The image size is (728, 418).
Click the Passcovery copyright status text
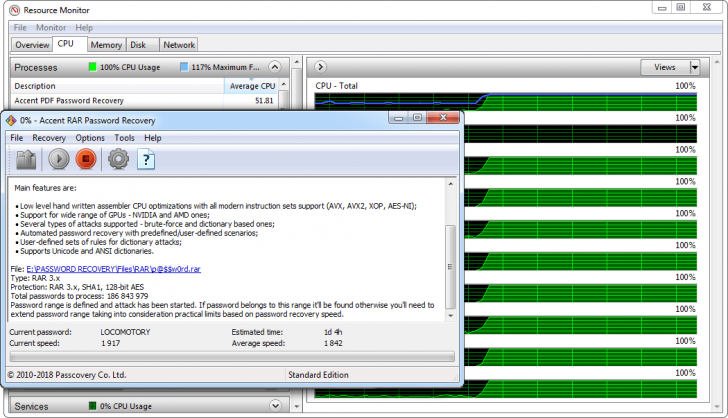pos(67,375)
